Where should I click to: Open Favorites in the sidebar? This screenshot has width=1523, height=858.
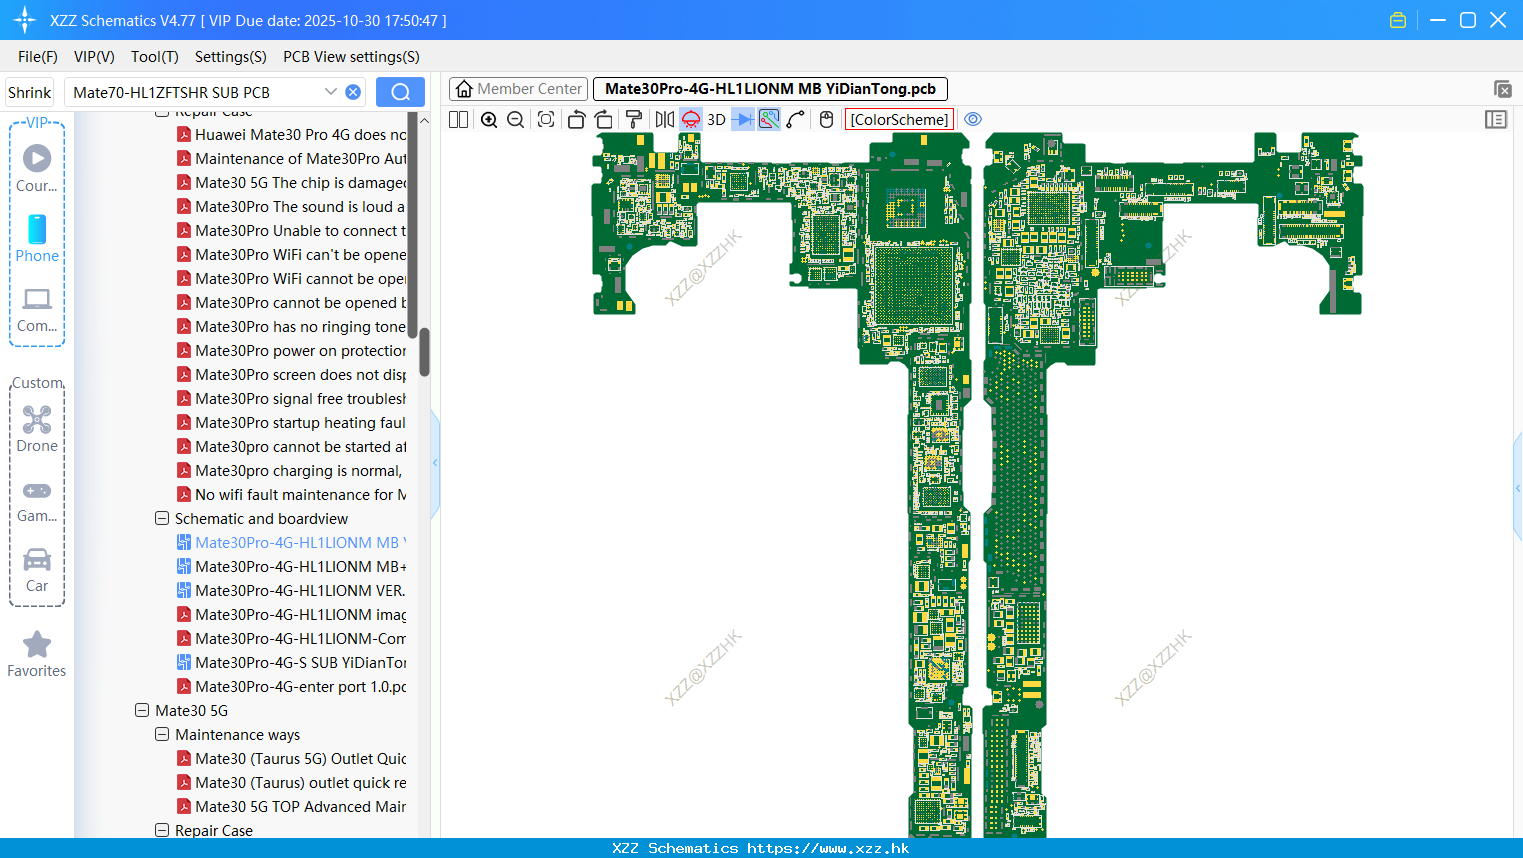pyautogui.click(x=37, y=654)
